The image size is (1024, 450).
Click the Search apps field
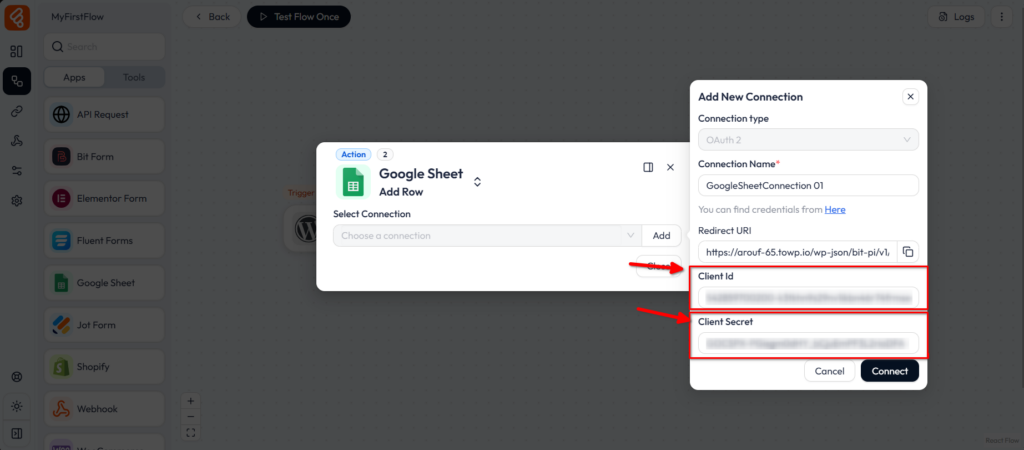tap(104, 47)
